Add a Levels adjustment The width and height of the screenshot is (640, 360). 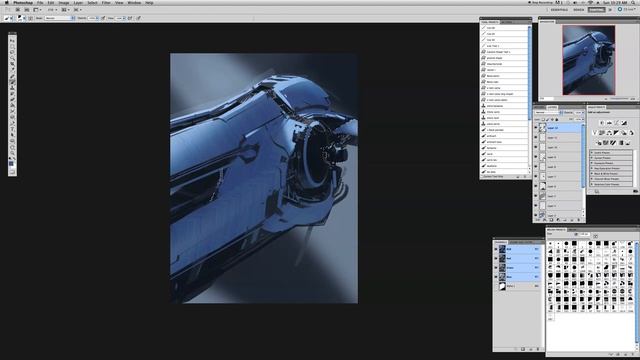pos(609,122)
